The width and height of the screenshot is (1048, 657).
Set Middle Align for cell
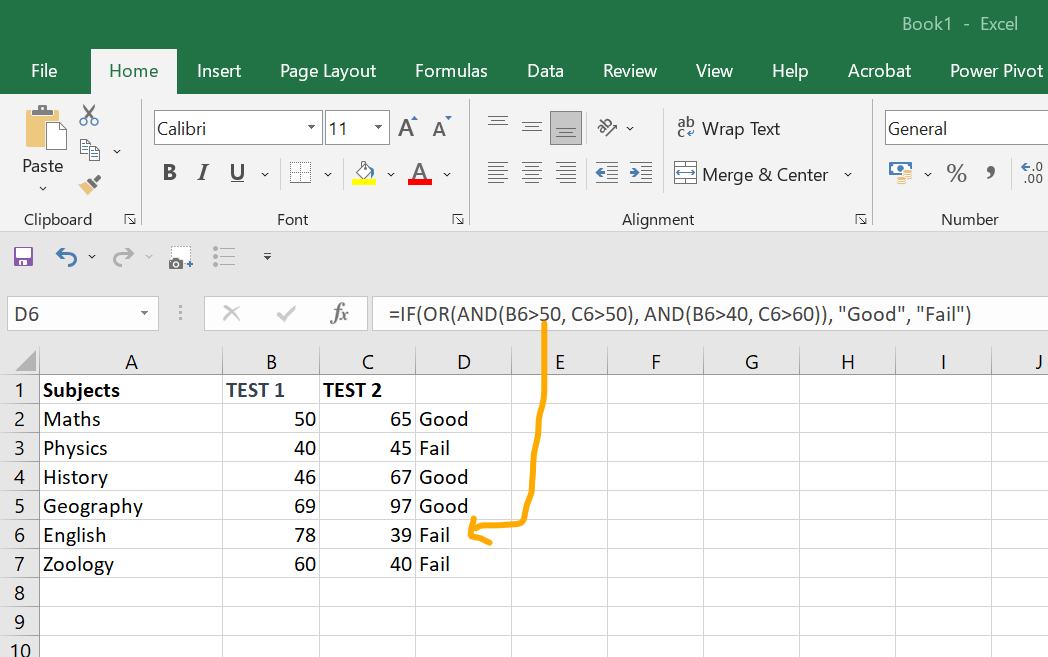[532, 127]
